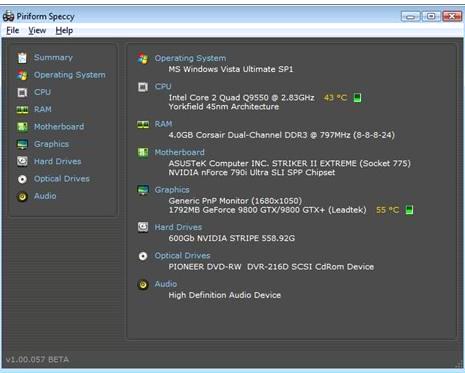
Task: Click the Optical Drives disc icon in sidebar
Action: (x=22, y=179)
